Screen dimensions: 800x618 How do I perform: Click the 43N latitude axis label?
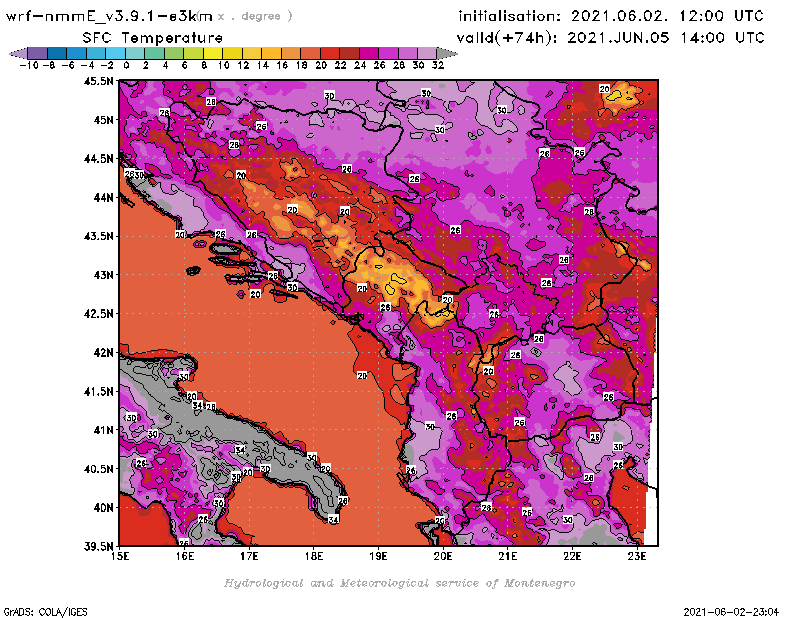[103, 275]
